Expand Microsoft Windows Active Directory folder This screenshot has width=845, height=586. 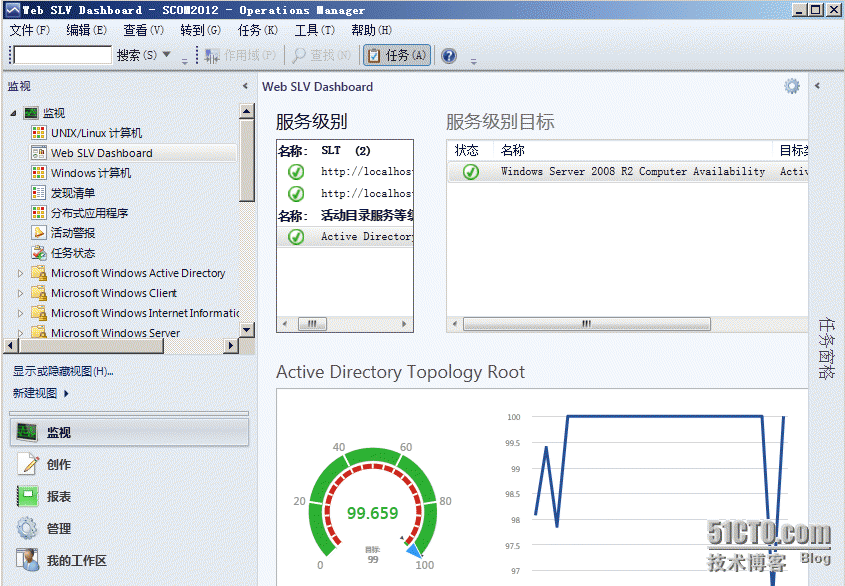click(x=20, y=273)
